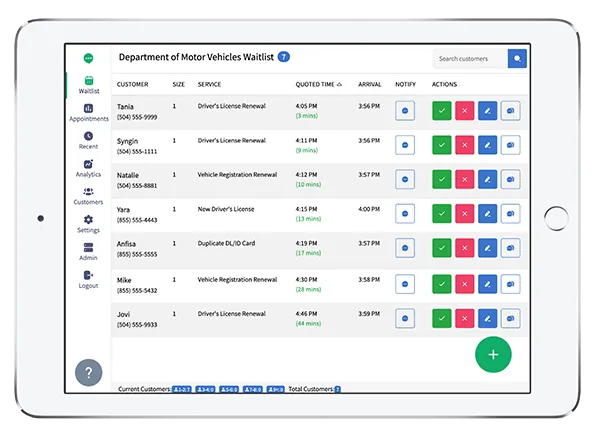Click Jovi's quoted time 4:46 PM
Image resolution: width=600 pixels, height=440 pixels.
tap(306, 314)
